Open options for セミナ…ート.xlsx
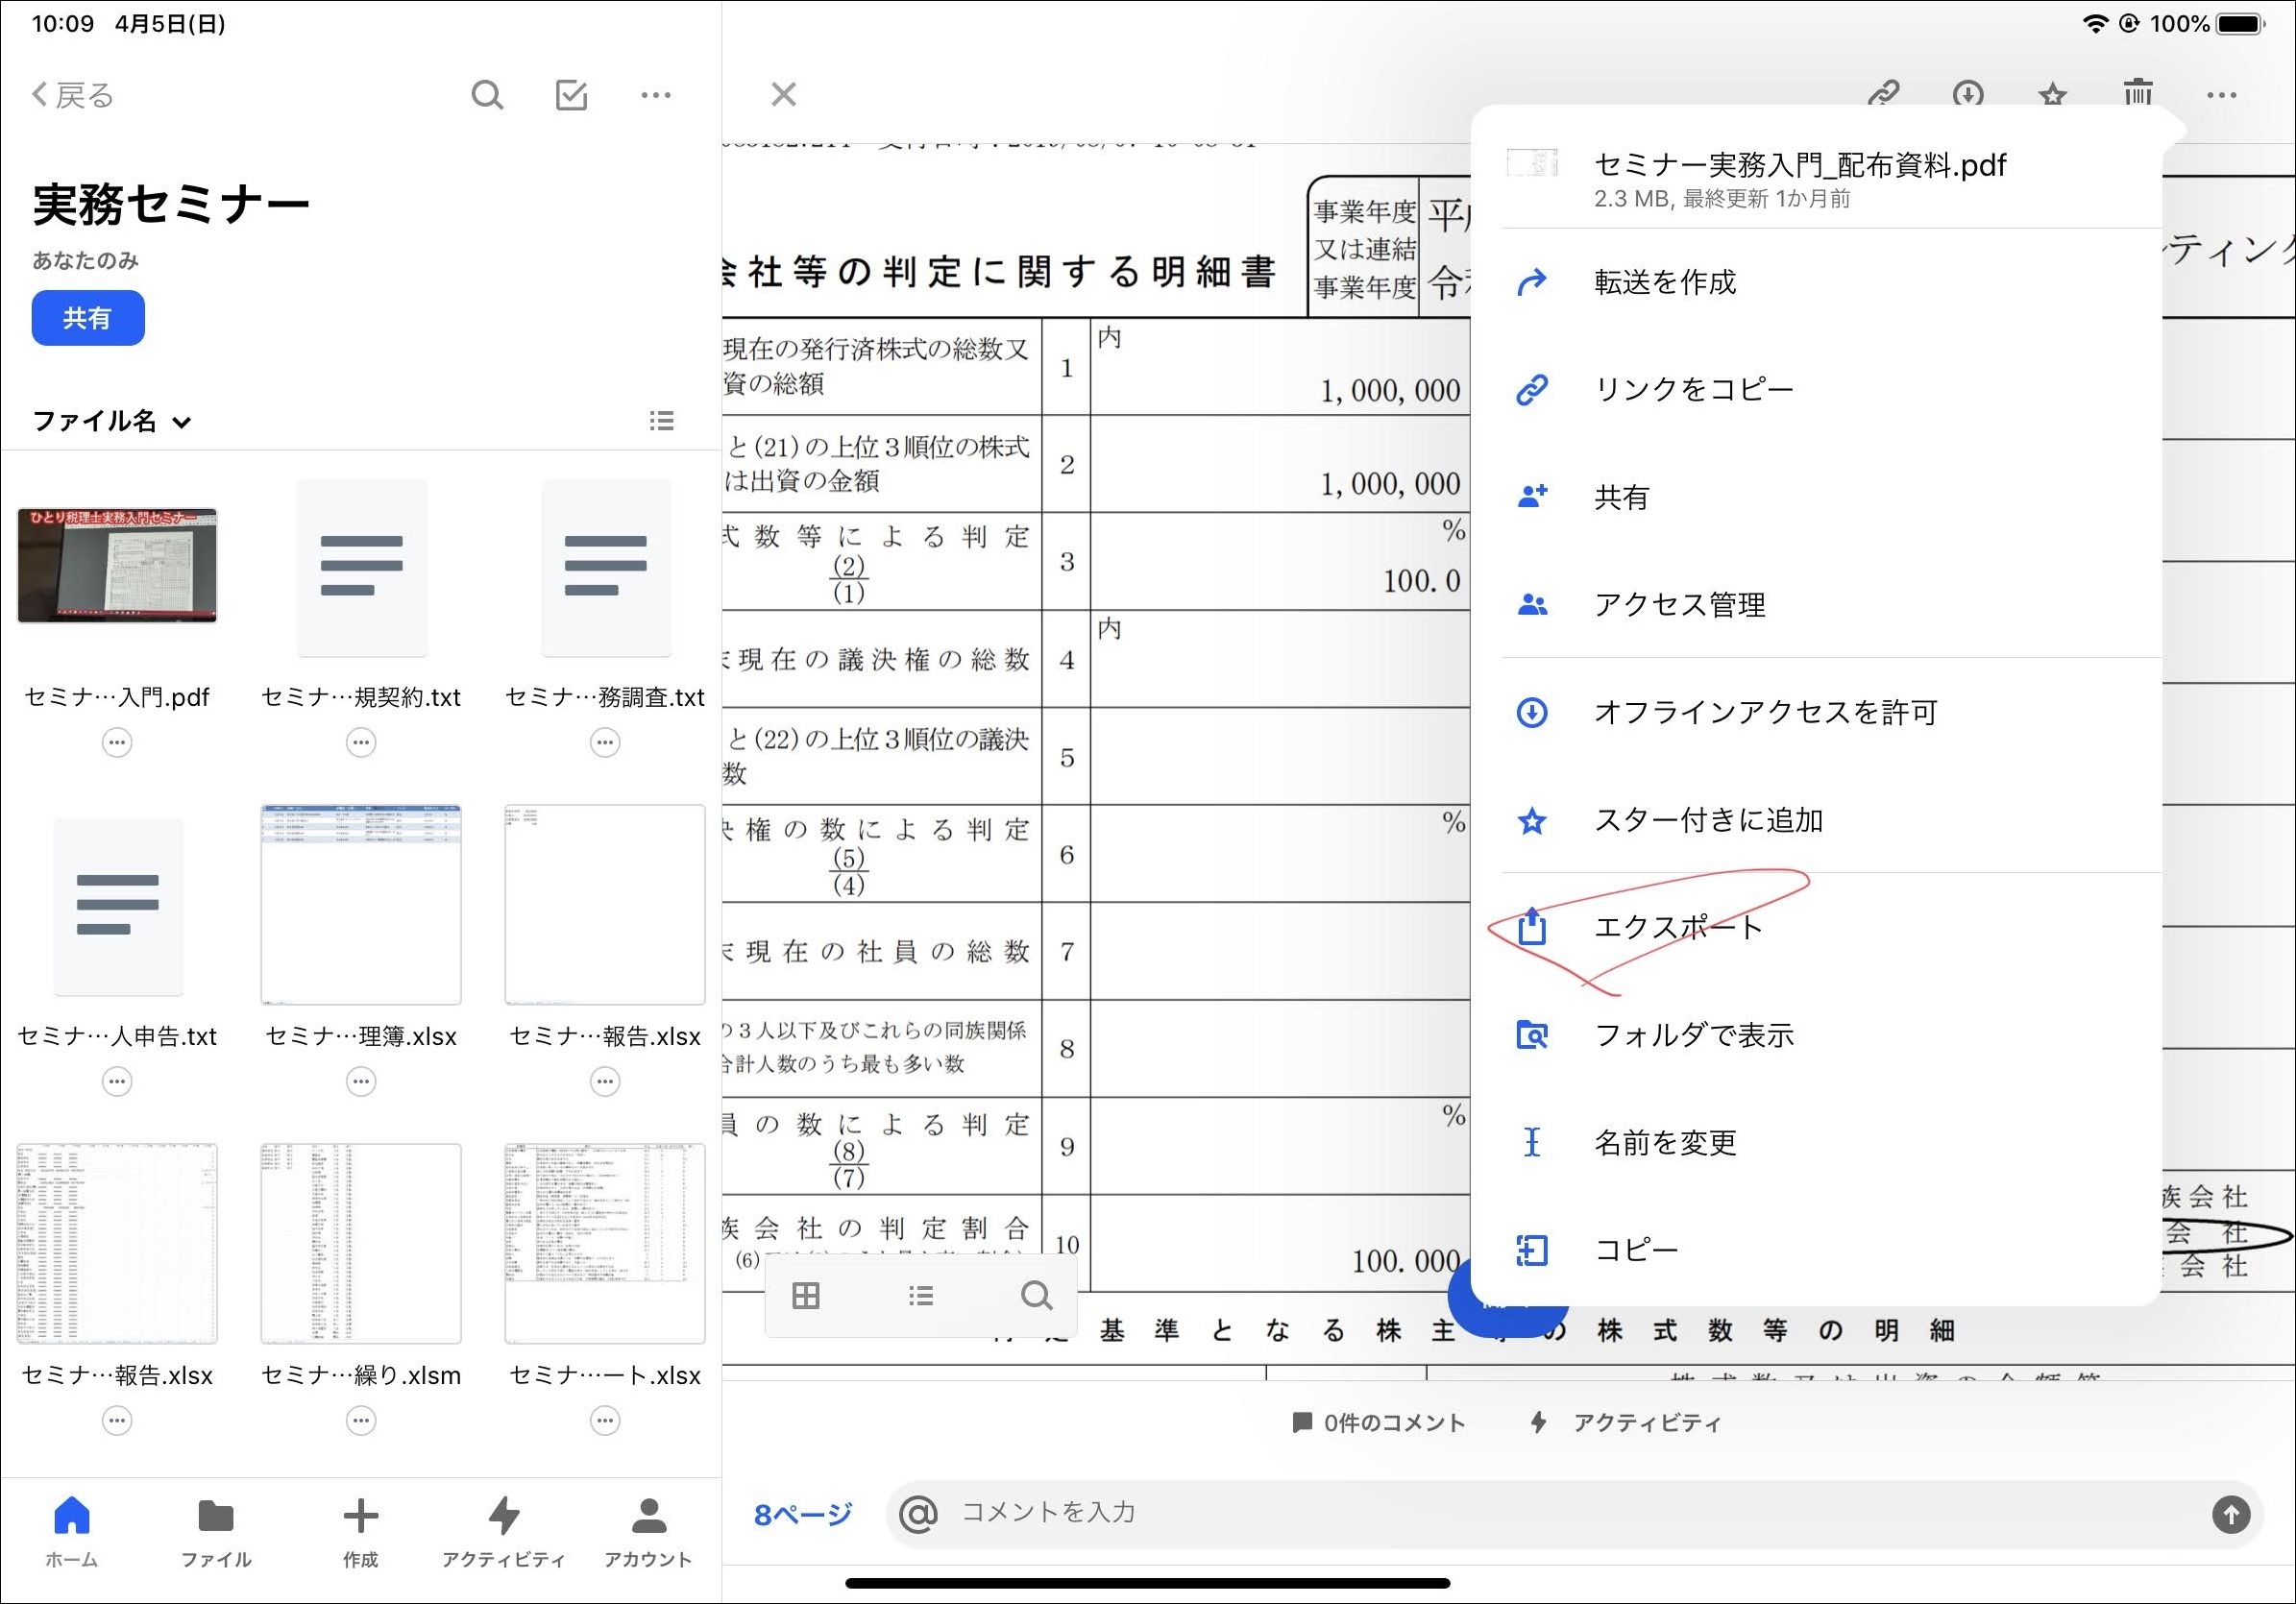The image size is (2296, 1604). tap(605, 1420)
